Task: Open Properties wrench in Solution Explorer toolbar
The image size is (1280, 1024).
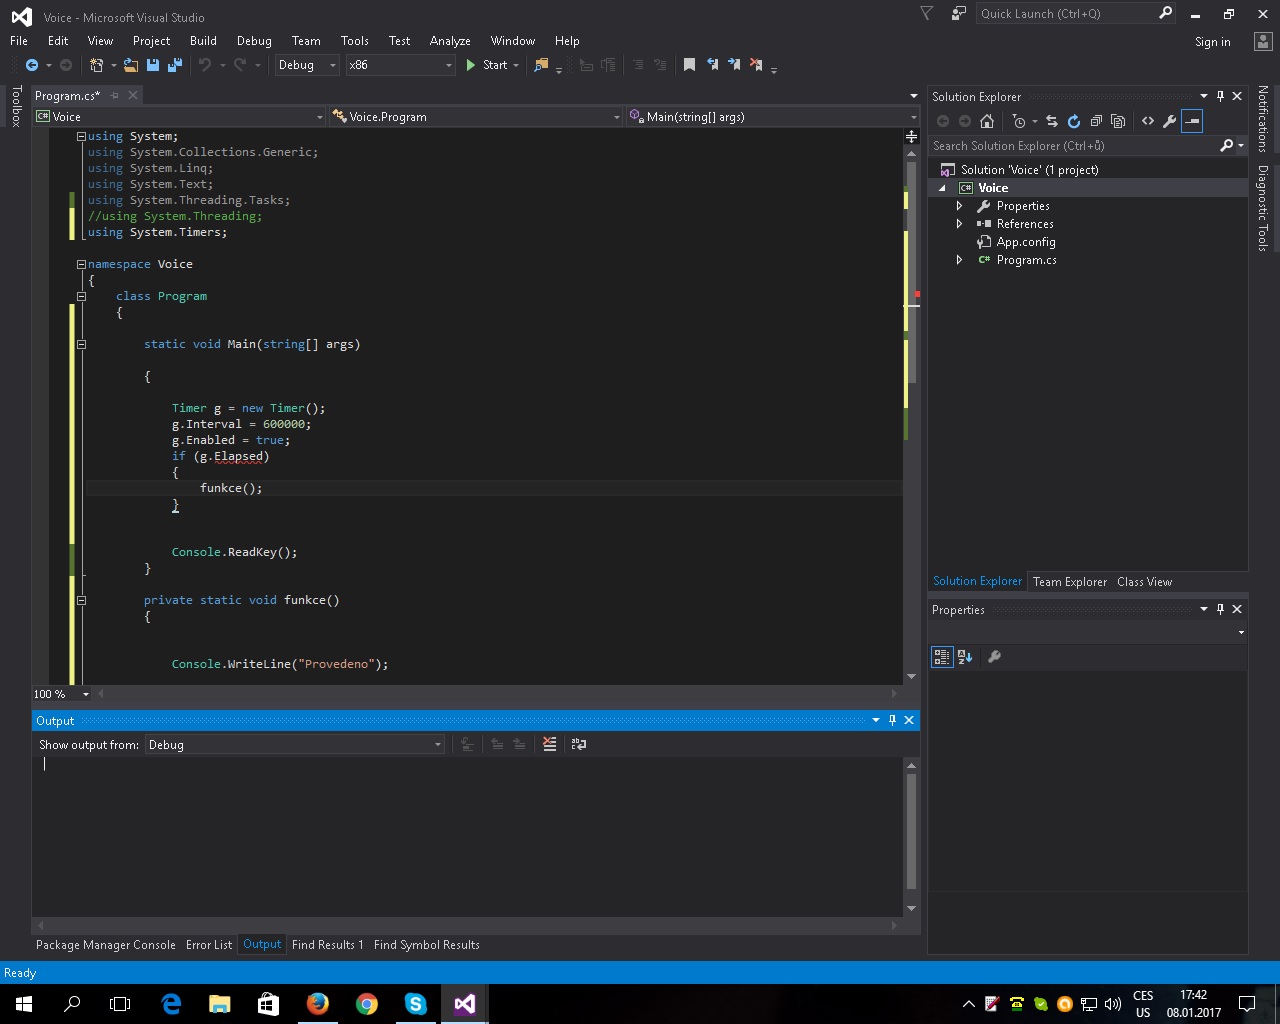Action: [x=1169, y=121]
